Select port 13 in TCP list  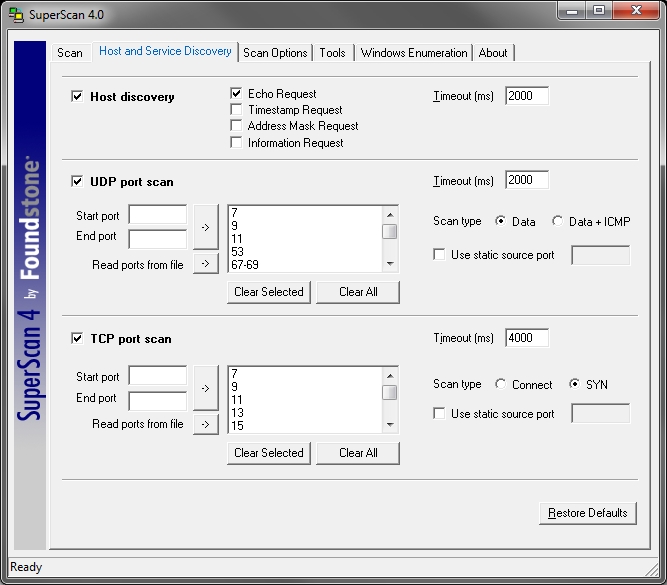click(306, 412)
